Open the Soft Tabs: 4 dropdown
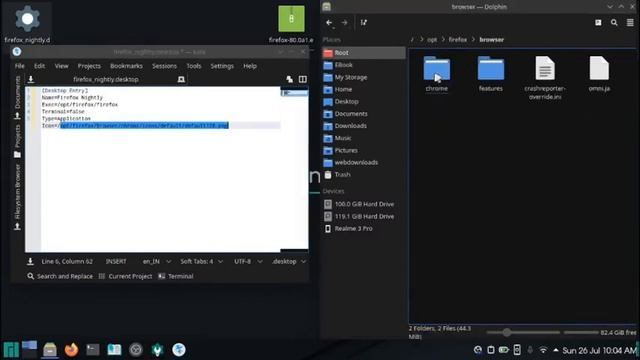The height and width of the screenshot is (360, 640). pos(202,261)
